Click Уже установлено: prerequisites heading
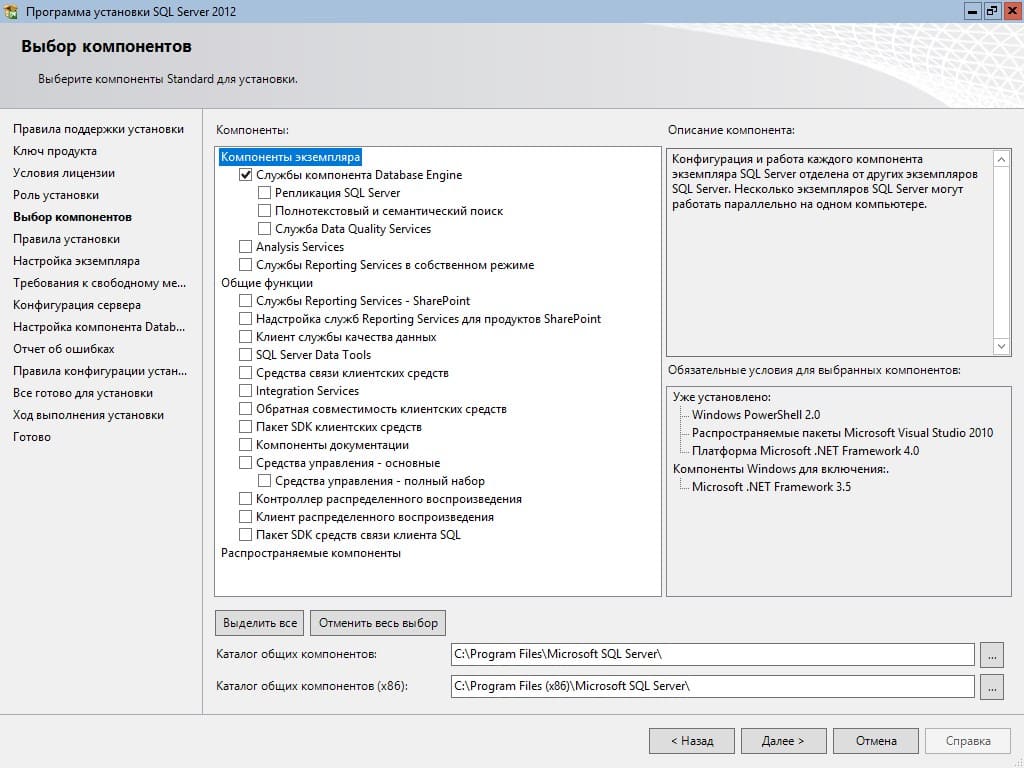Screen dimensions: 1024x768 point(722,397)
